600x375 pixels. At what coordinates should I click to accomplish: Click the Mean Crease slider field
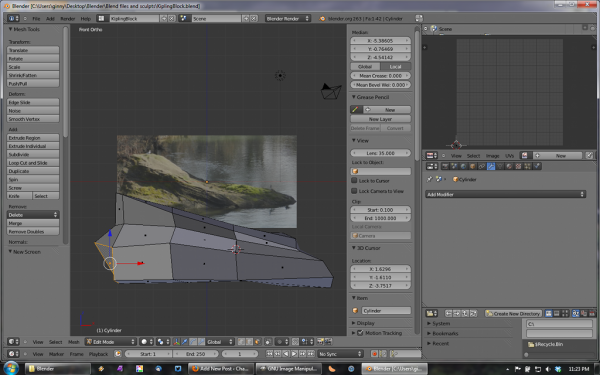(381, 76)
